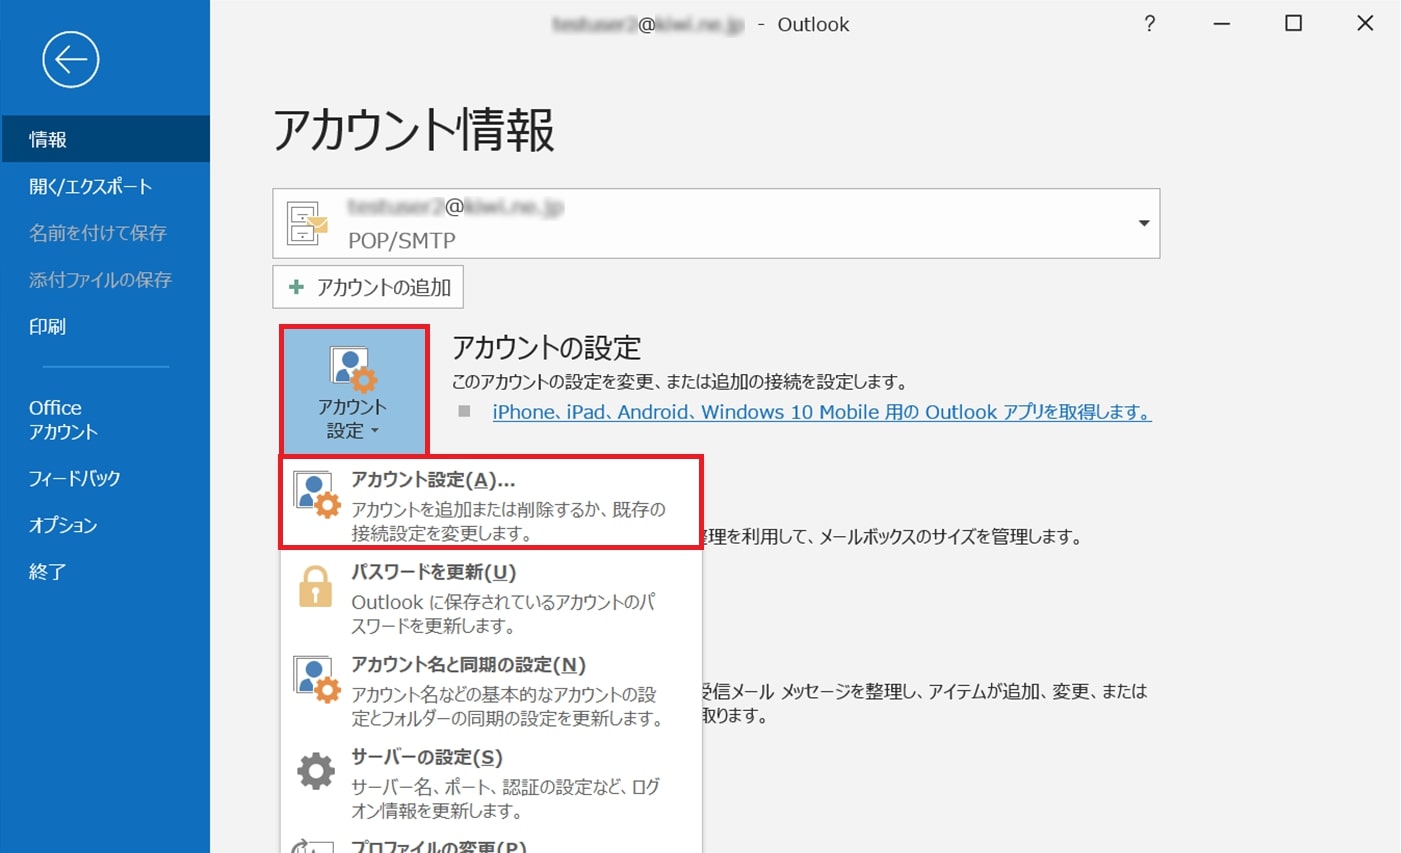Maximize the Outlook window
The height and width of the screenshot is (853, 1402).
tap(1293, 23)
